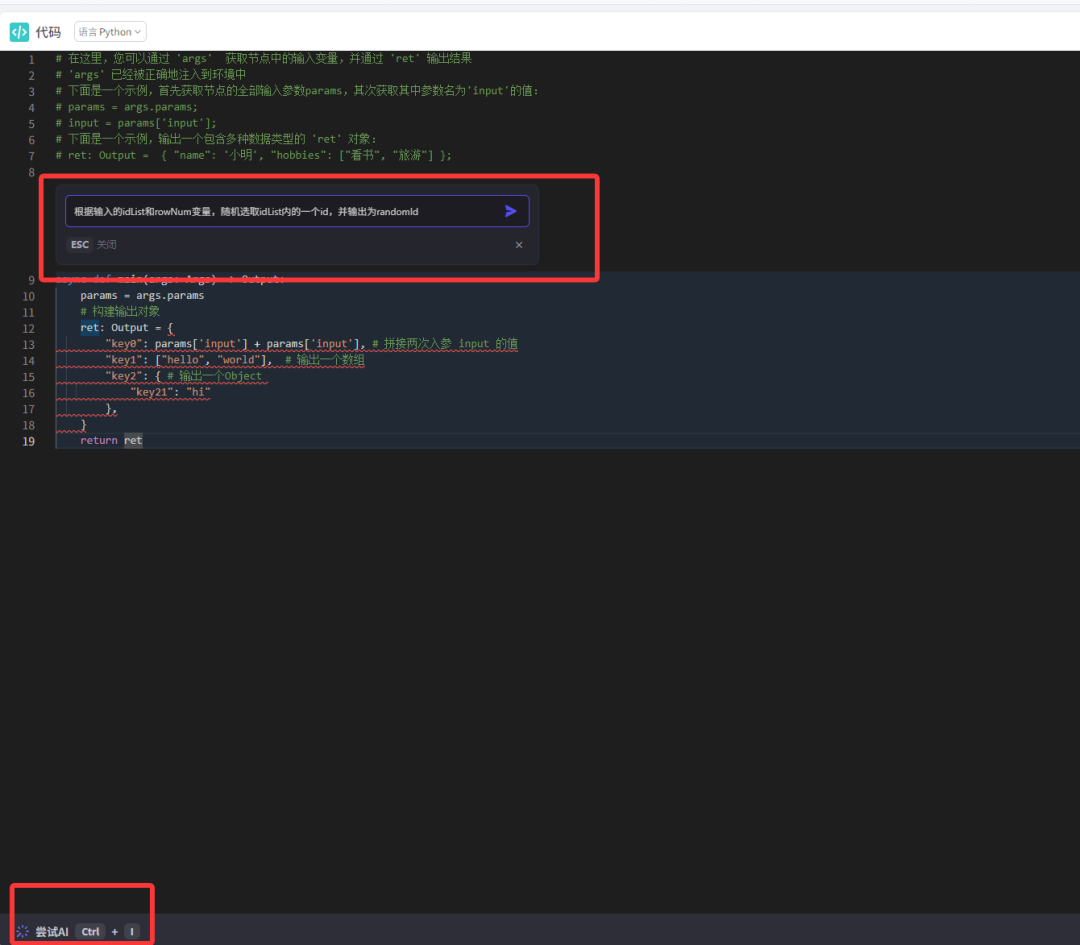Viewport: 1080px width, 945px height.
Task: Click the 尝试AI label at bottom
Action: coord(52,931)
